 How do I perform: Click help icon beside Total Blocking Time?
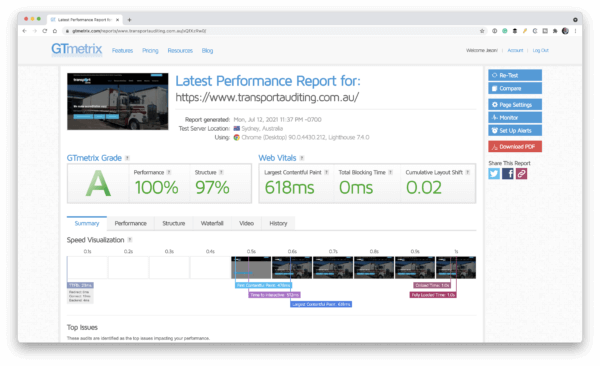[x=390, y=172]
